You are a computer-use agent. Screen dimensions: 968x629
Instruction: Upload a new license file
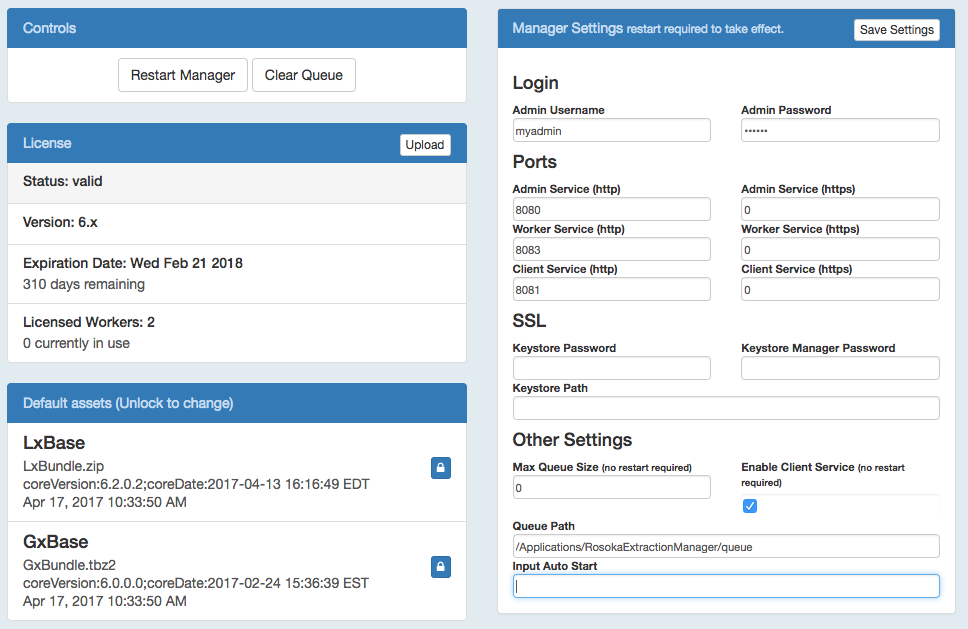pyautogui.click(x=425, y=144)
